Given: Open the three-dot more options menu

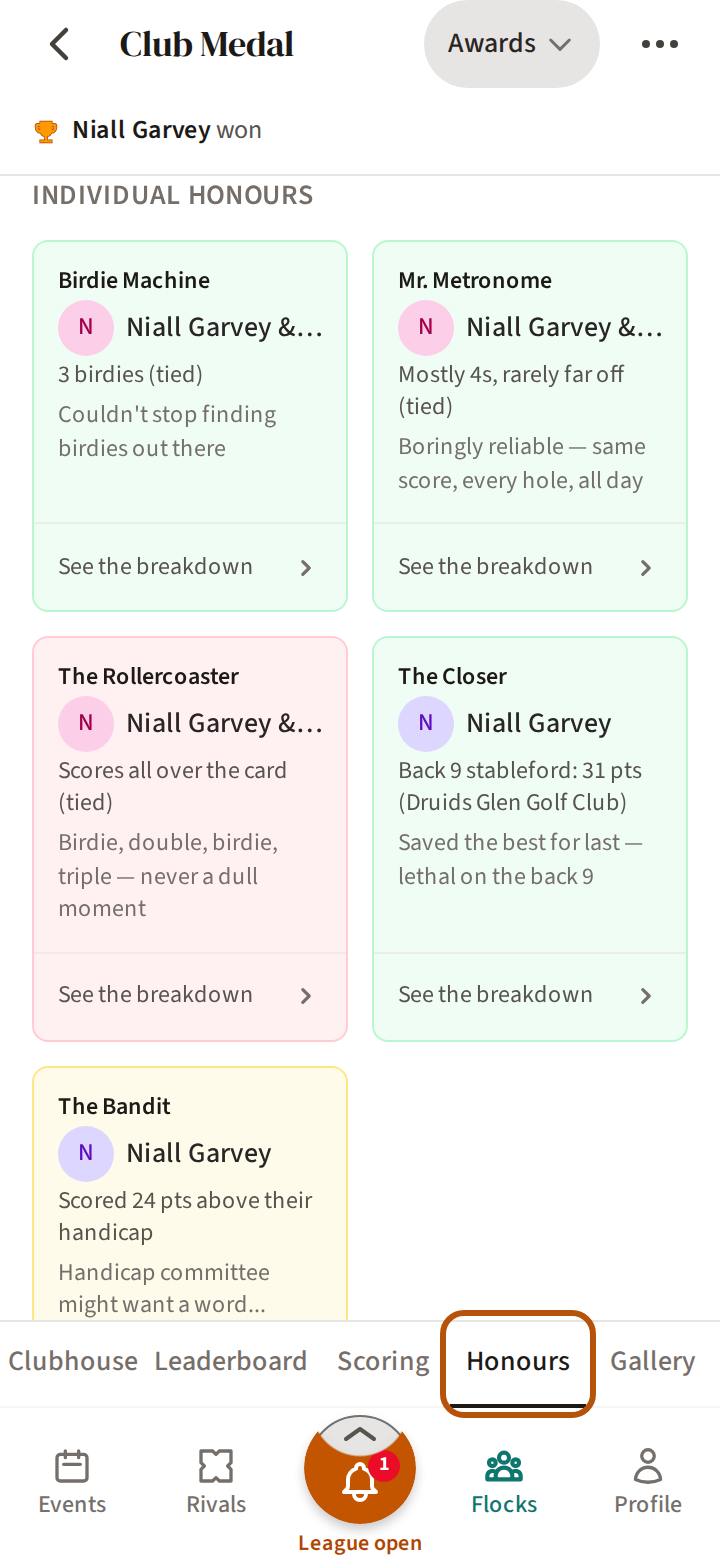Looking at the screenshot, I should pyautogui.click(x=660, y=44).
